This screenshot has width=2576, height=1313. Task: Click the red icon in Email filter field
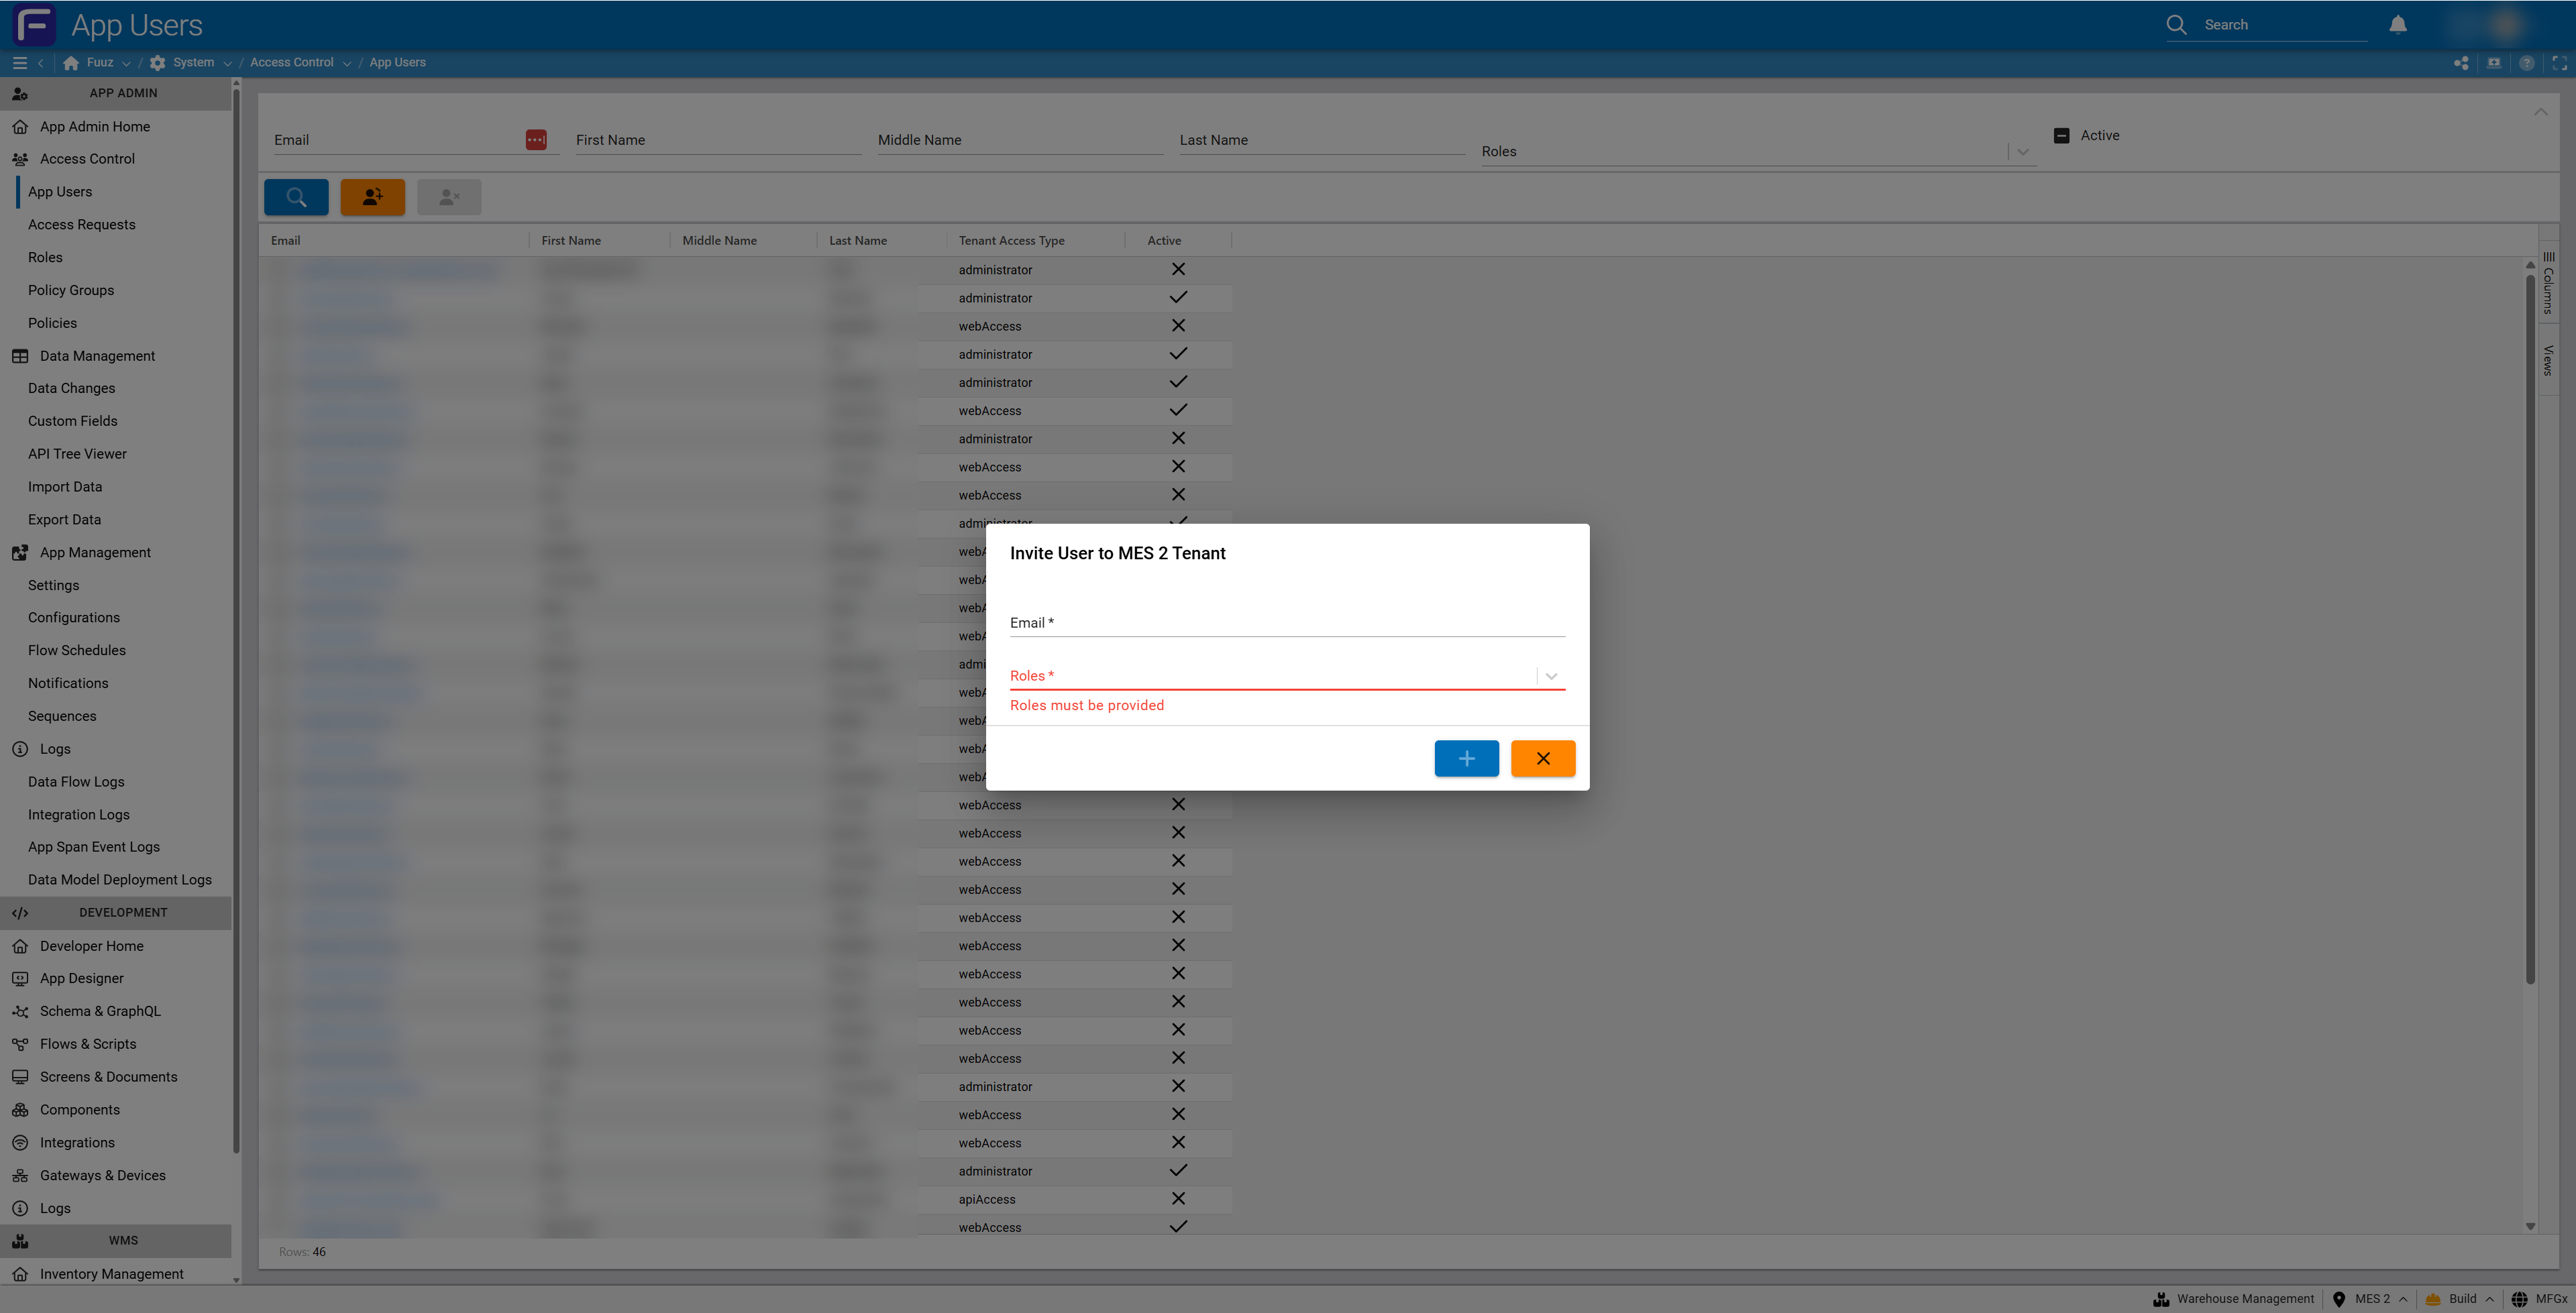pos(536,140)
